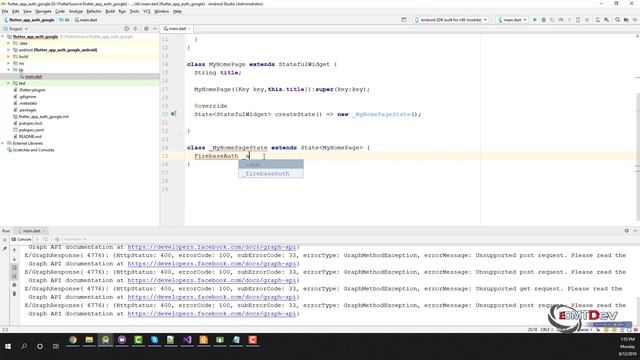Open Project Structure folder icon in toolbar
This screenshot has width=640, height=360.
[626, 20]
